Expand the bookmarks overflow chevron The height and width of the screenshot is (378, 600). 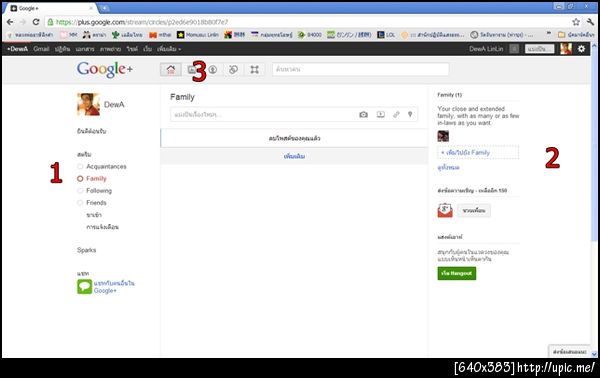point(549,34)
